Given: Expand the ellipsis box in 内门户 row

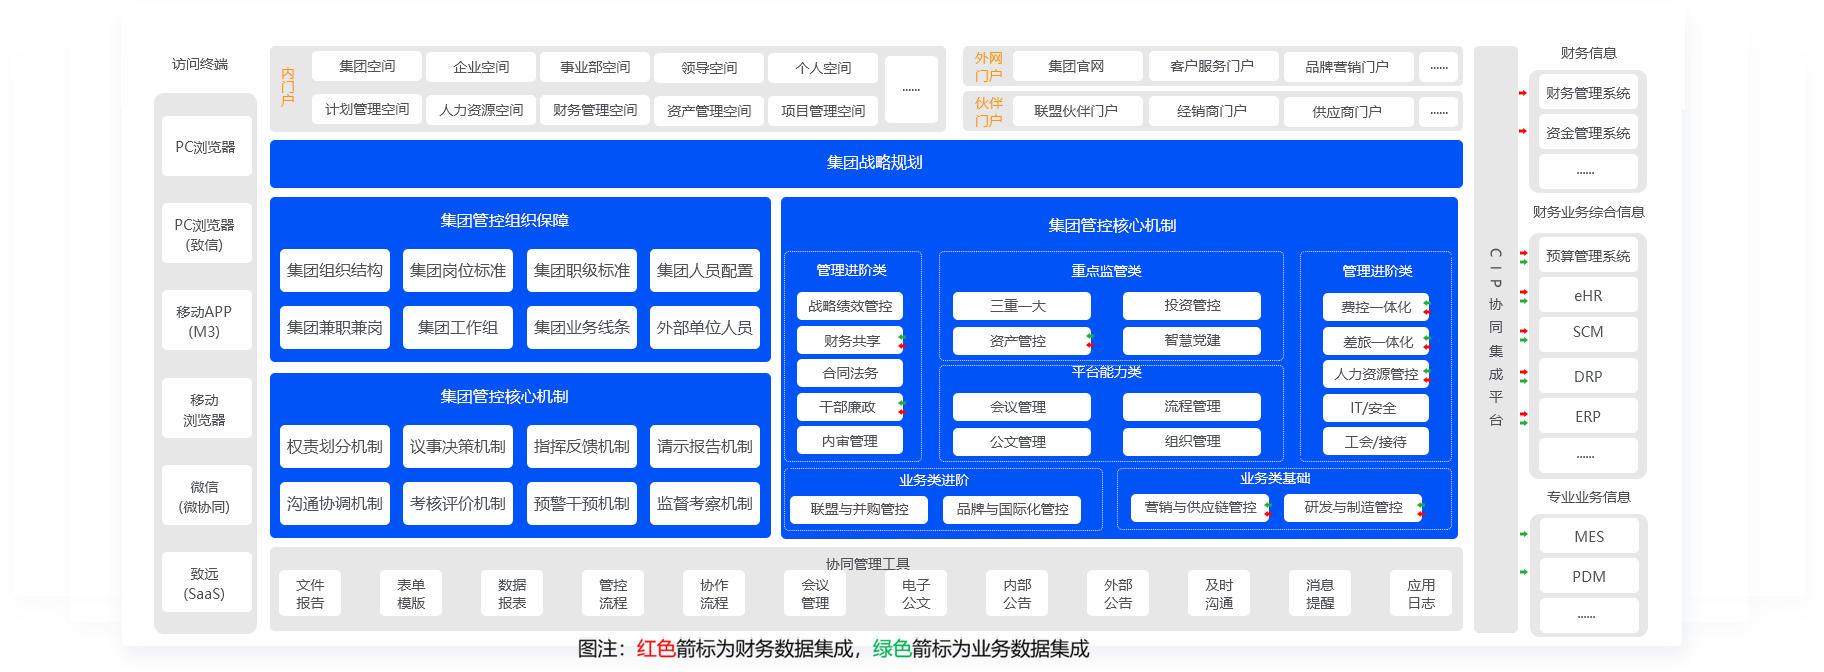Looking at the screenshot, I should pos(911,90).
